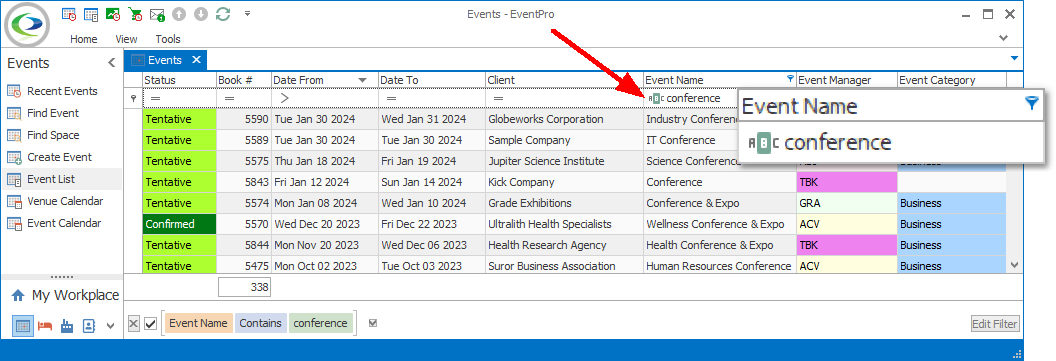Collapse the ribbon using the chevron at right
The image size is (1056, 361).
[x=1003, y=38]
